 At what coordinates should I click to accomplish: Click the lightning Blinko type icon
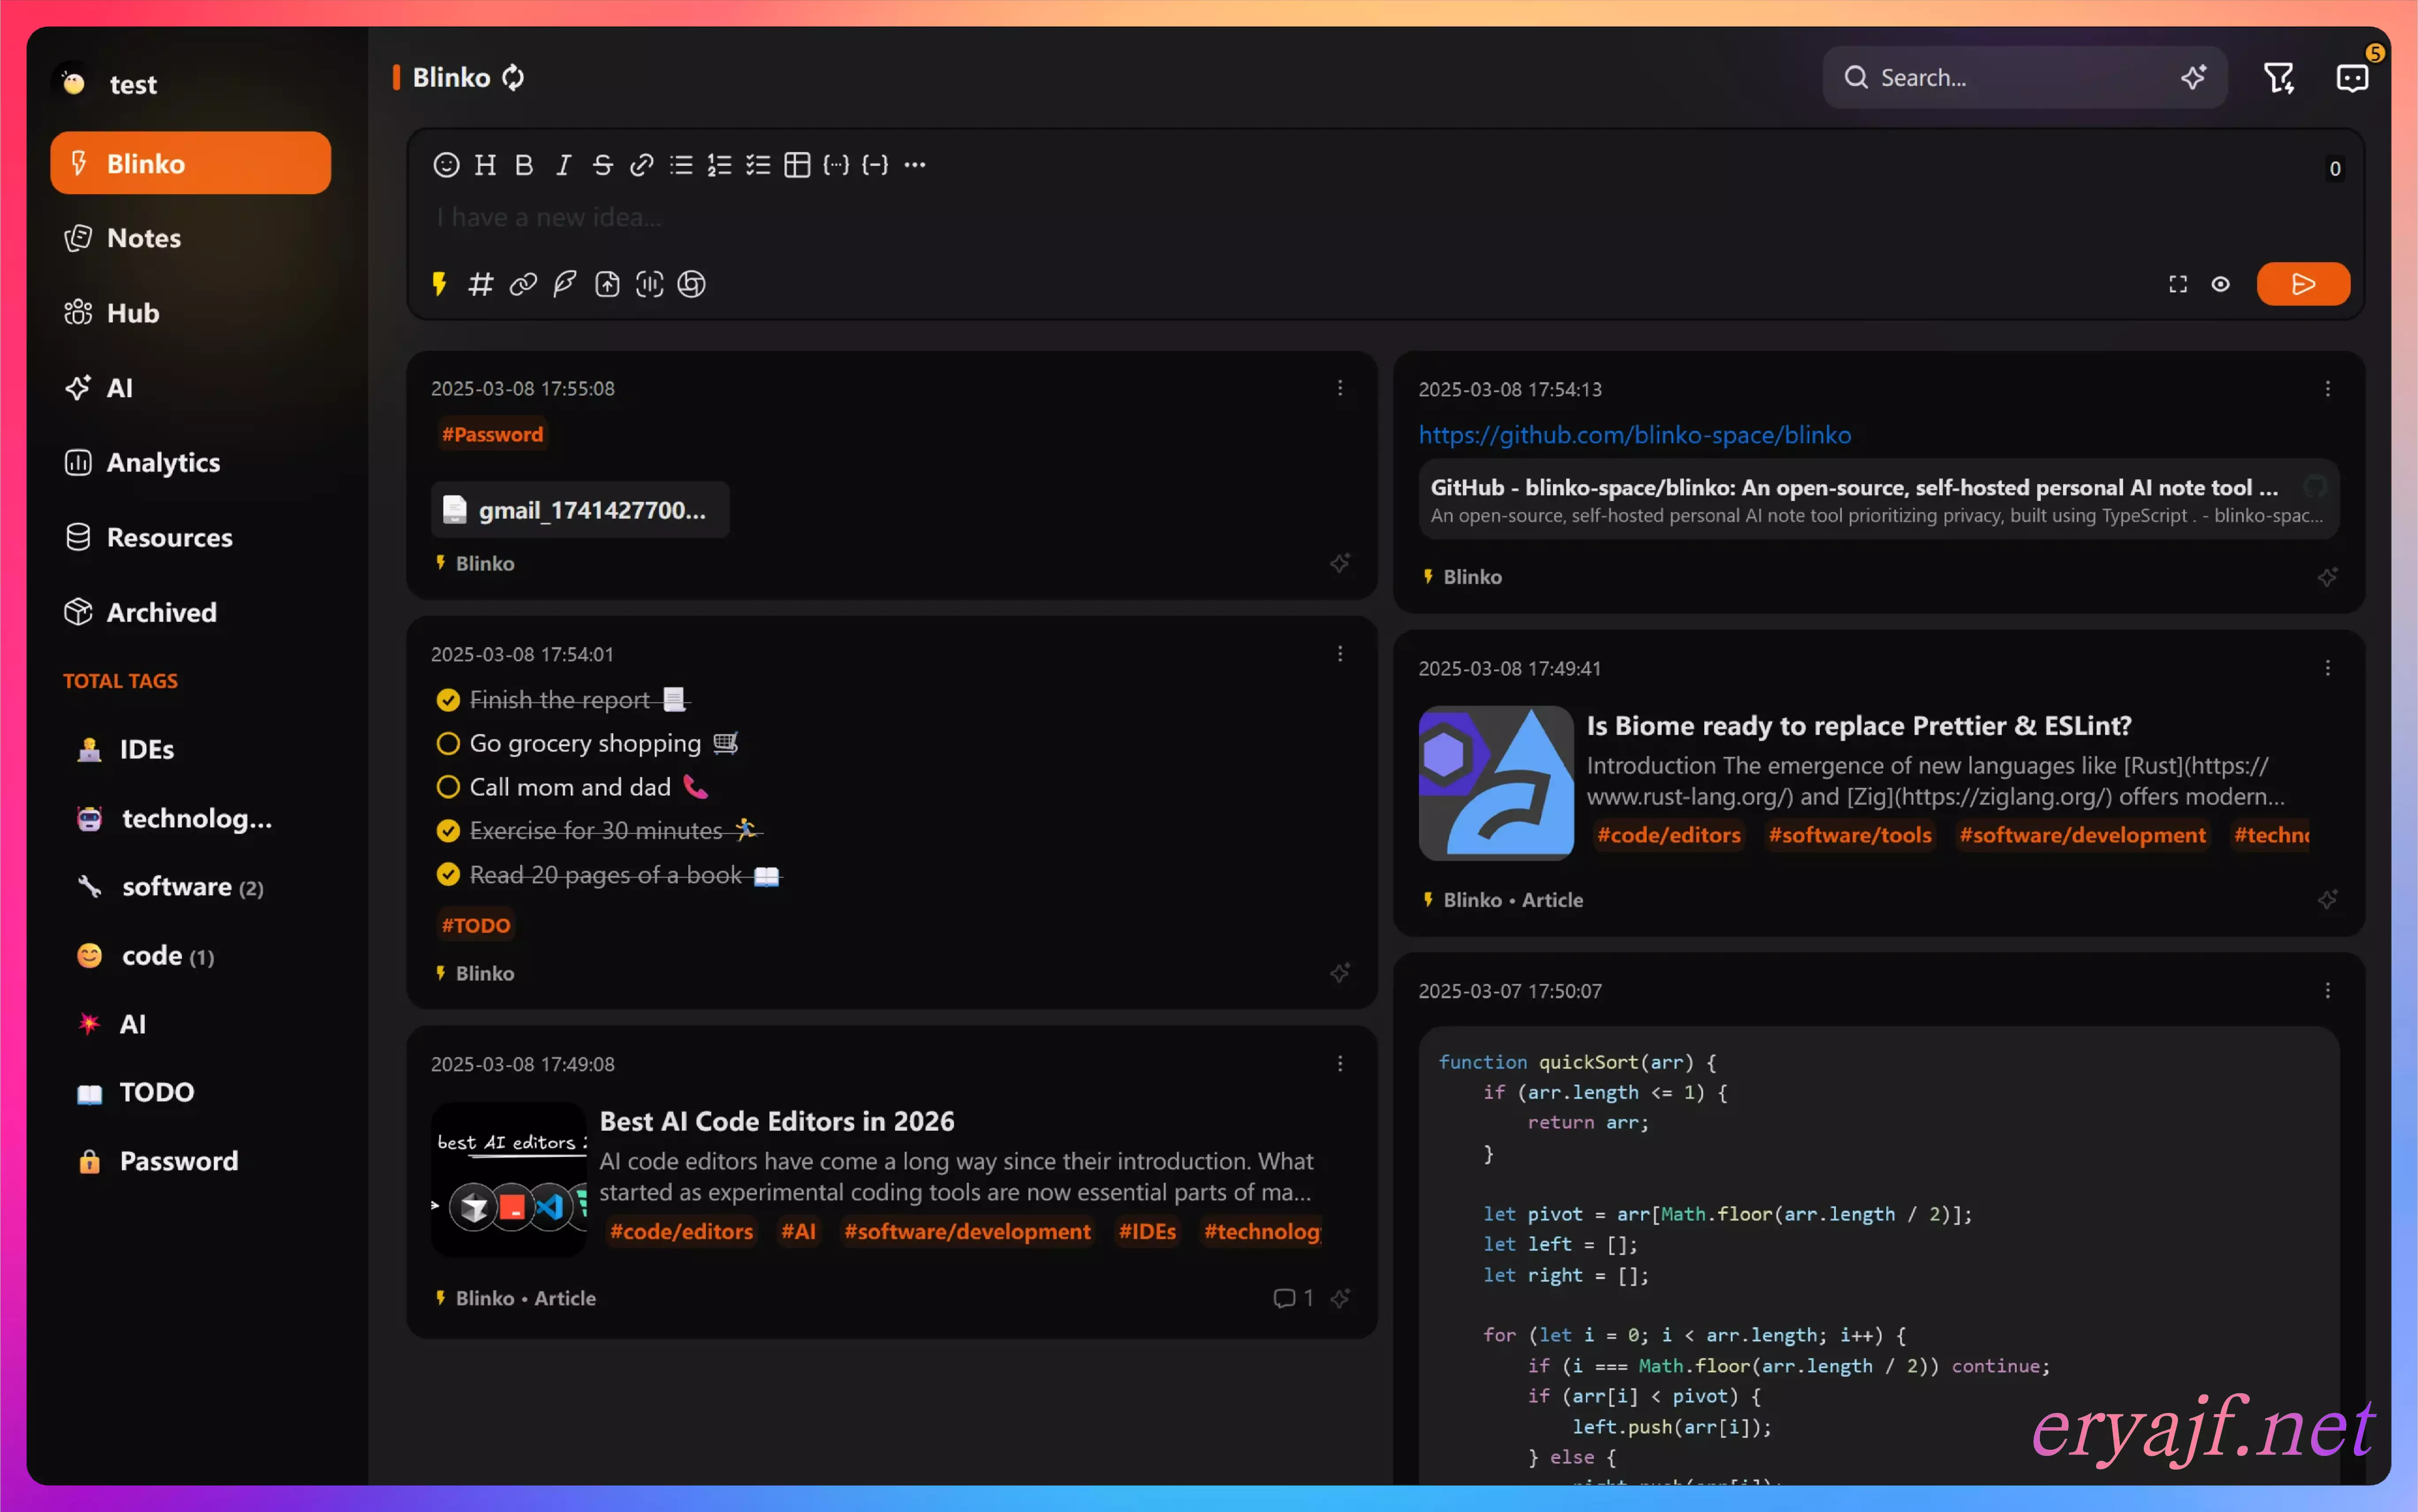(439, 284)
